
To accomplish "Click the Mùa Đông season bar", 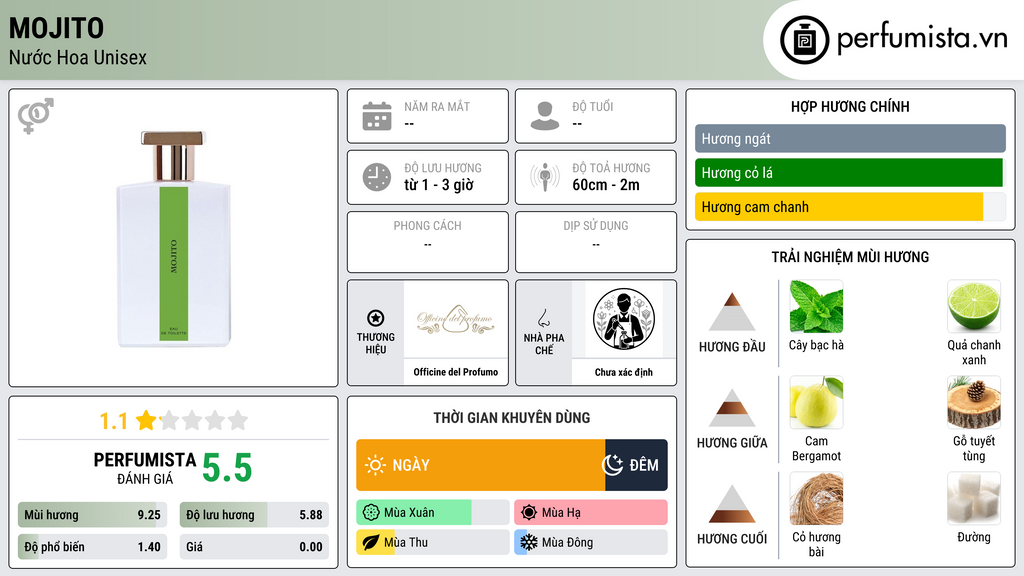I will click(591, 542).
